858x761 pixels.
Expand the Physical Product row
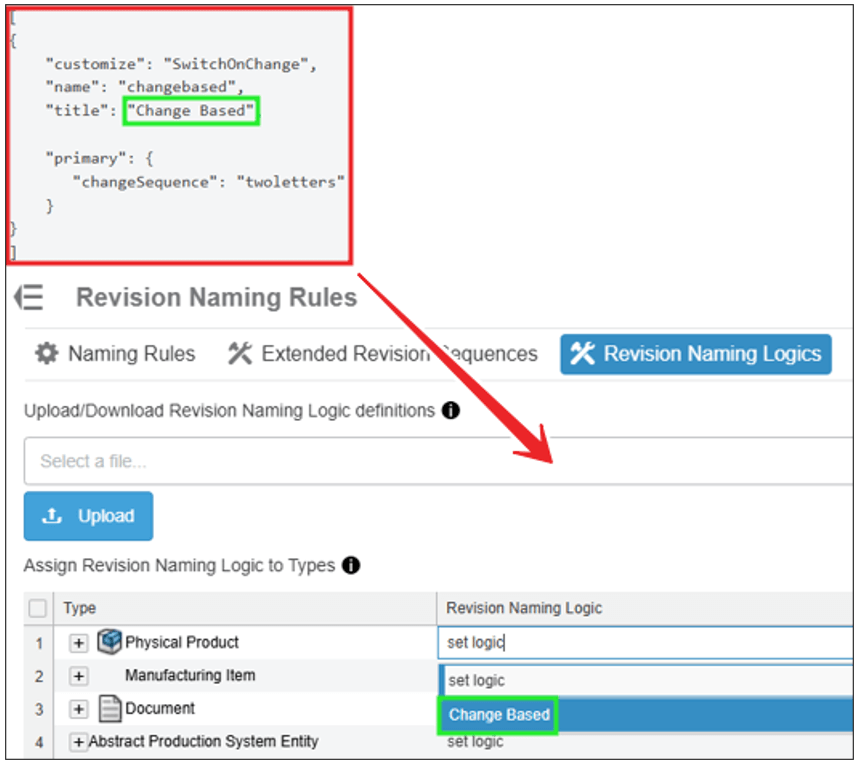[x=79, y=643]
